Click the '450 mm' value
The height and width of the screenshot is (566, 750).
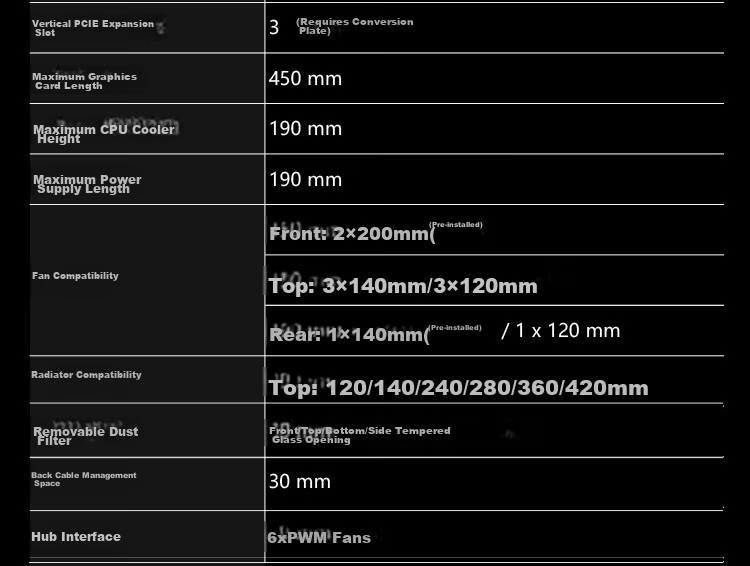pyautogui.click(x=305, y=78)
